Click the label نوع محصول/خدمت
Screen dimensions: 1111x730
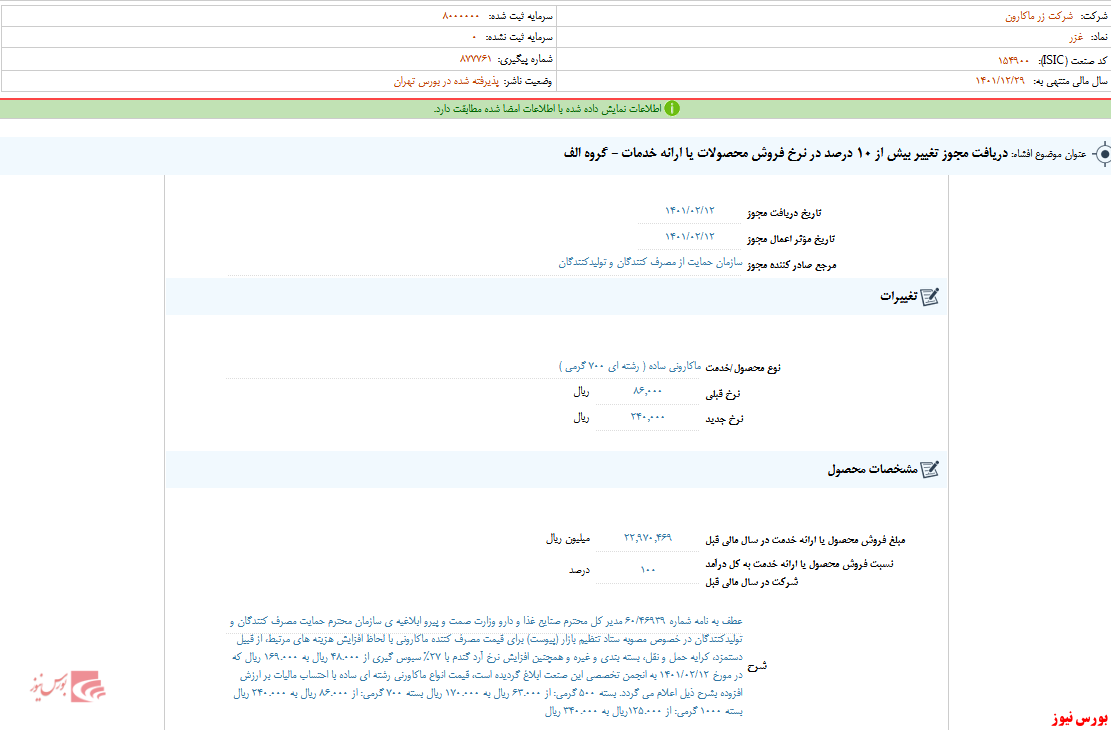(745, 368)
